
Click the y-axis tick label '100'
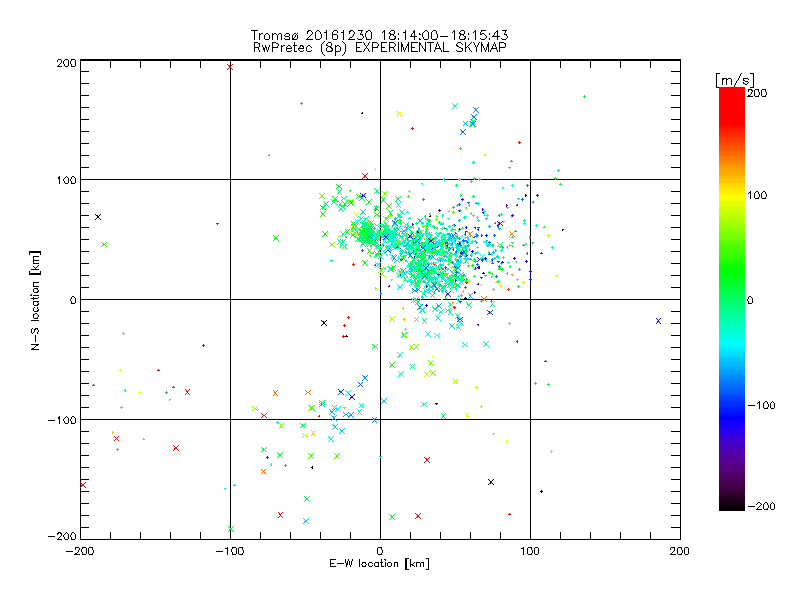(66, 180)
